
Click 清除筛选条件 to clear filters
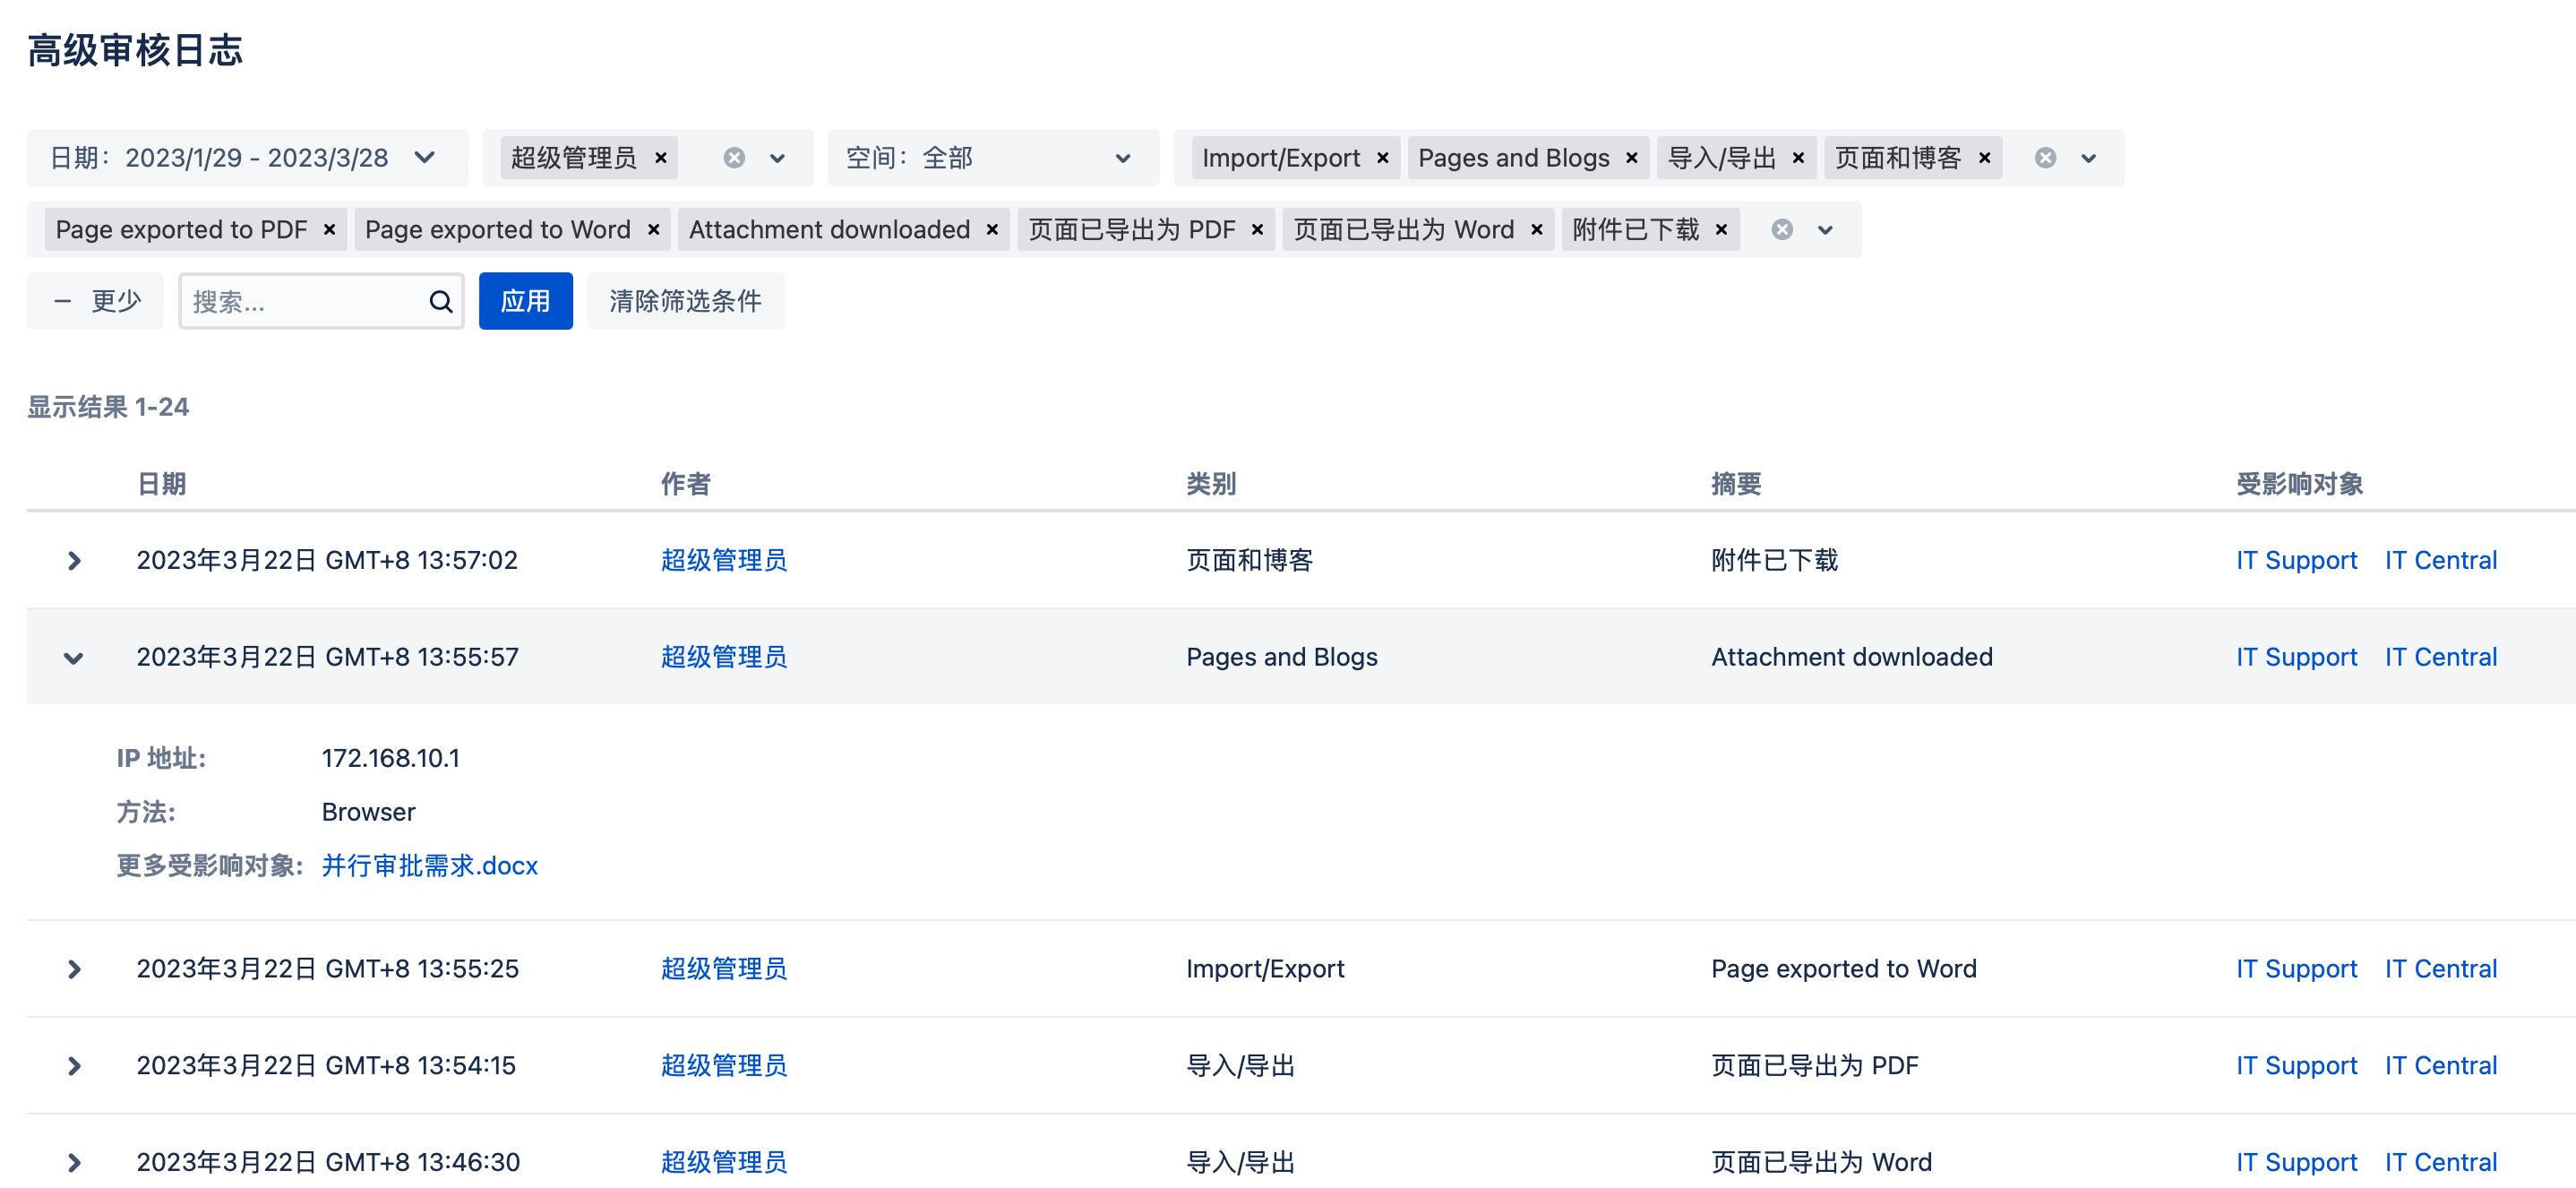coord(685,301)
